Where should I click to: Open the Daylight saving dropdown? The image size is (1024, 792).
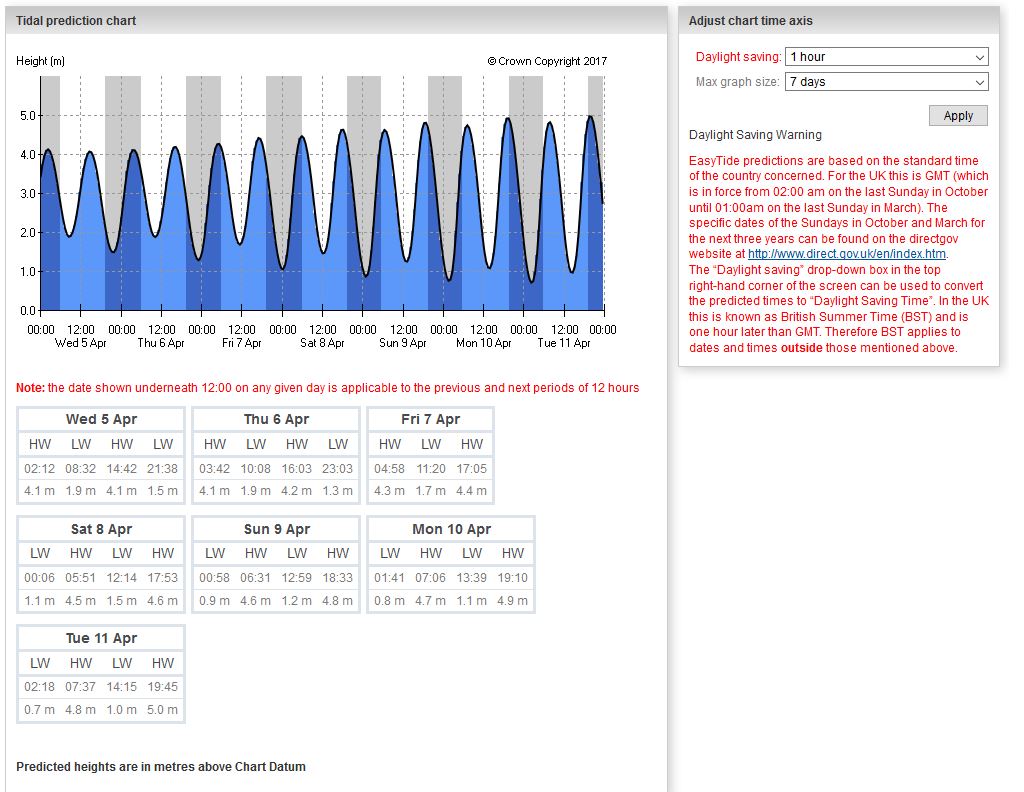click(886, 57)
